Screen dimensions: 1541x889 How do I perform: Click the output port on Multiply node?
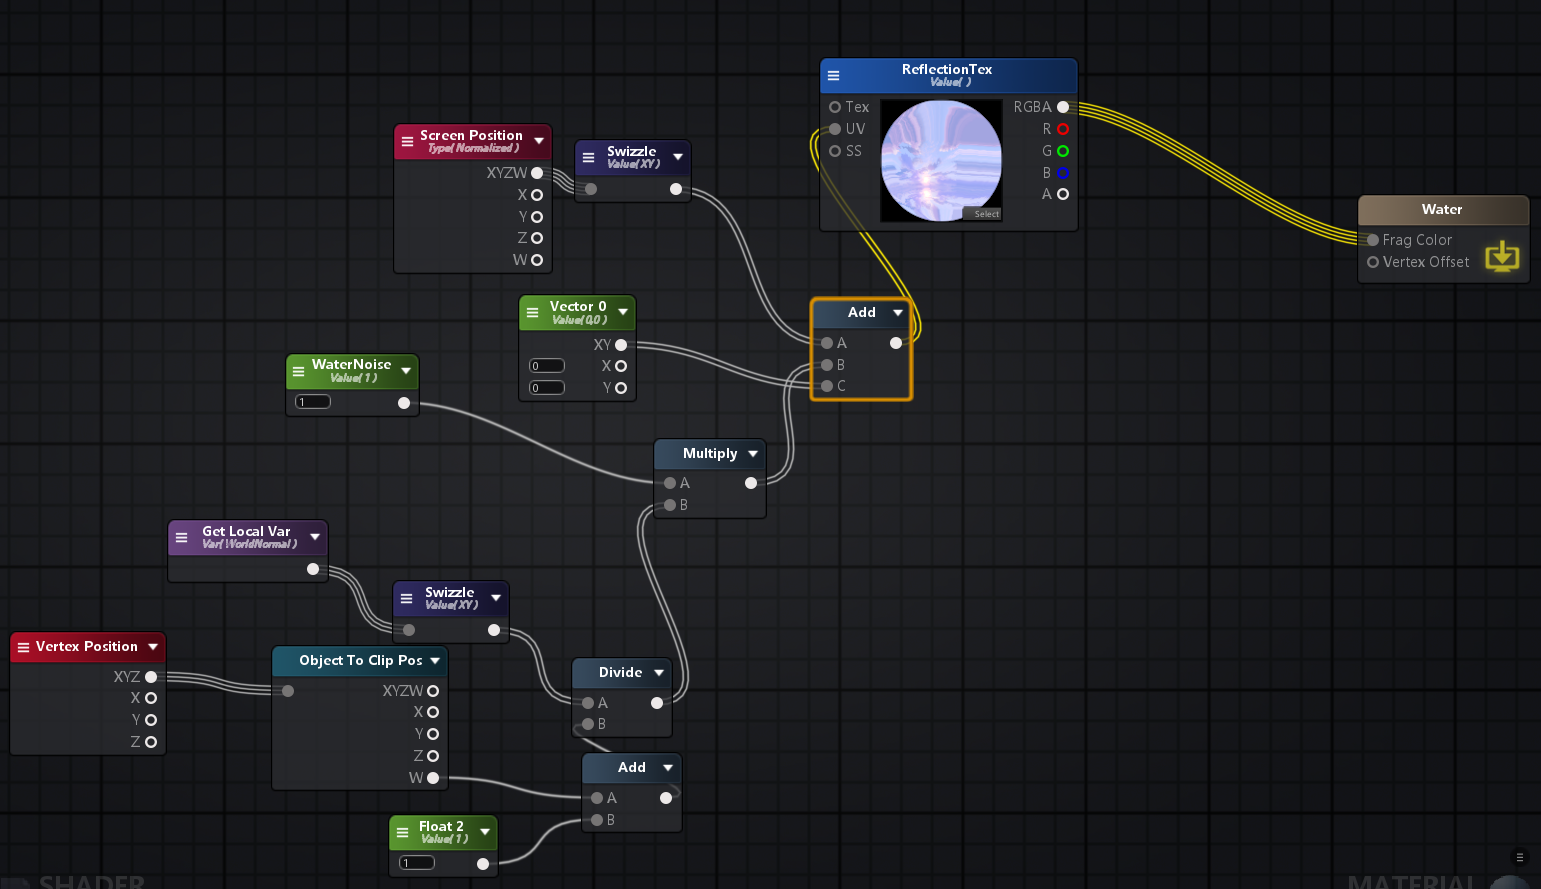point(751,483)
